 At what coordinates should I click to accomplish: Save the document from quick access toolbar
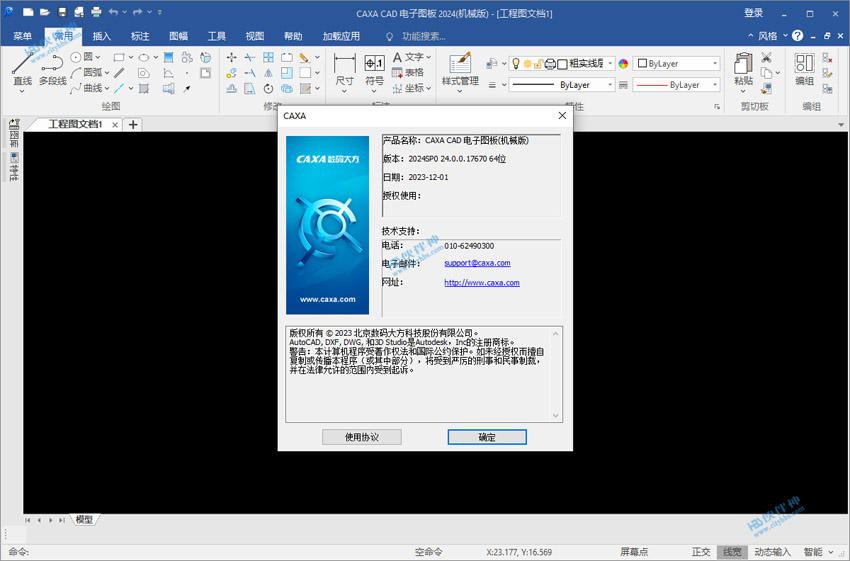click(62, 12)
